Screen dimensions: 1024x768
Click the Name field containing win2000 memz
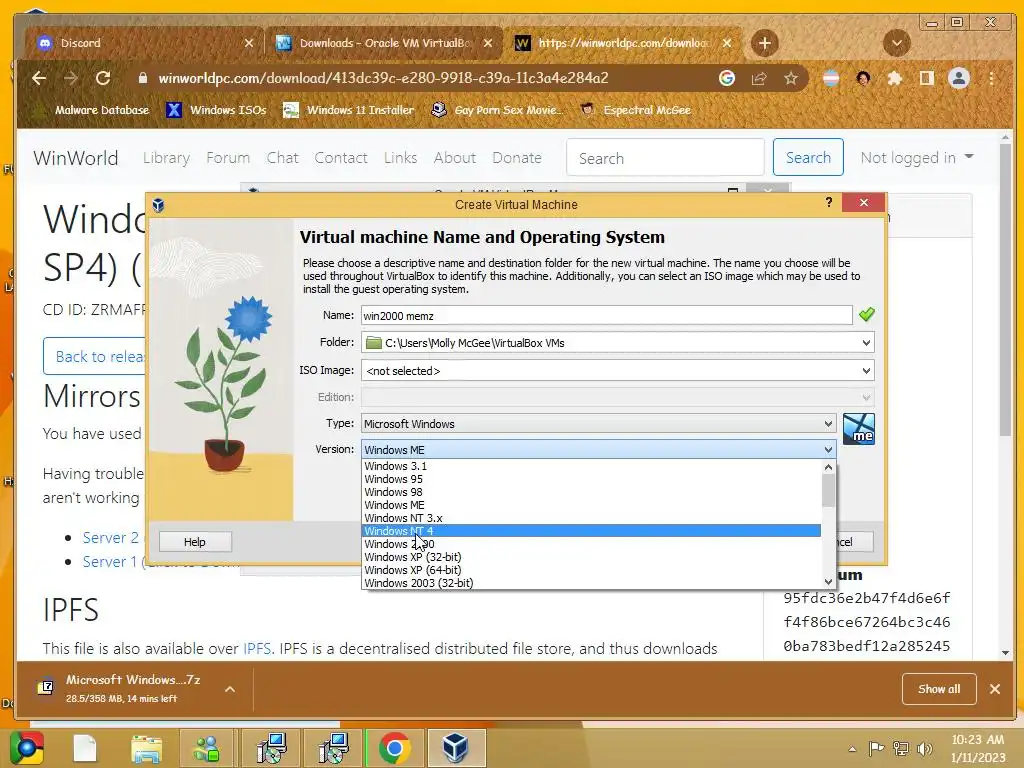607,315
